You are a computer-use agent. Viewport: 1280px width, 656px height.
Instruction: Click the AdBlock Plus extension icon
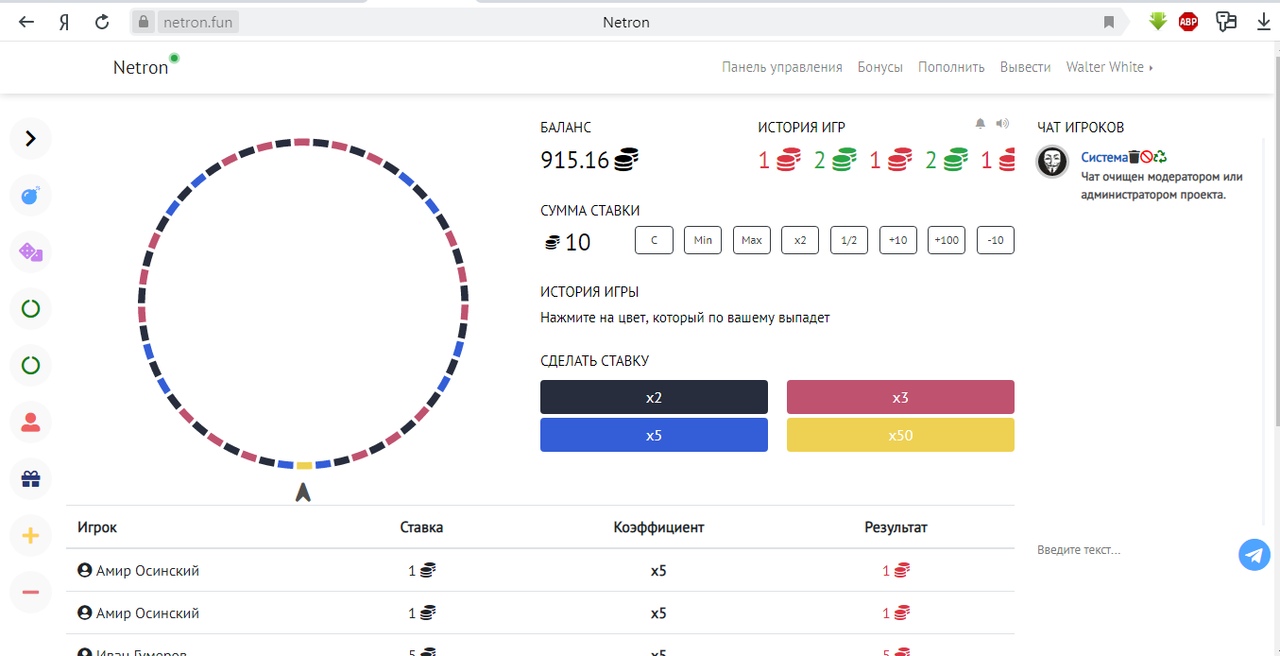coord(1188,21)
